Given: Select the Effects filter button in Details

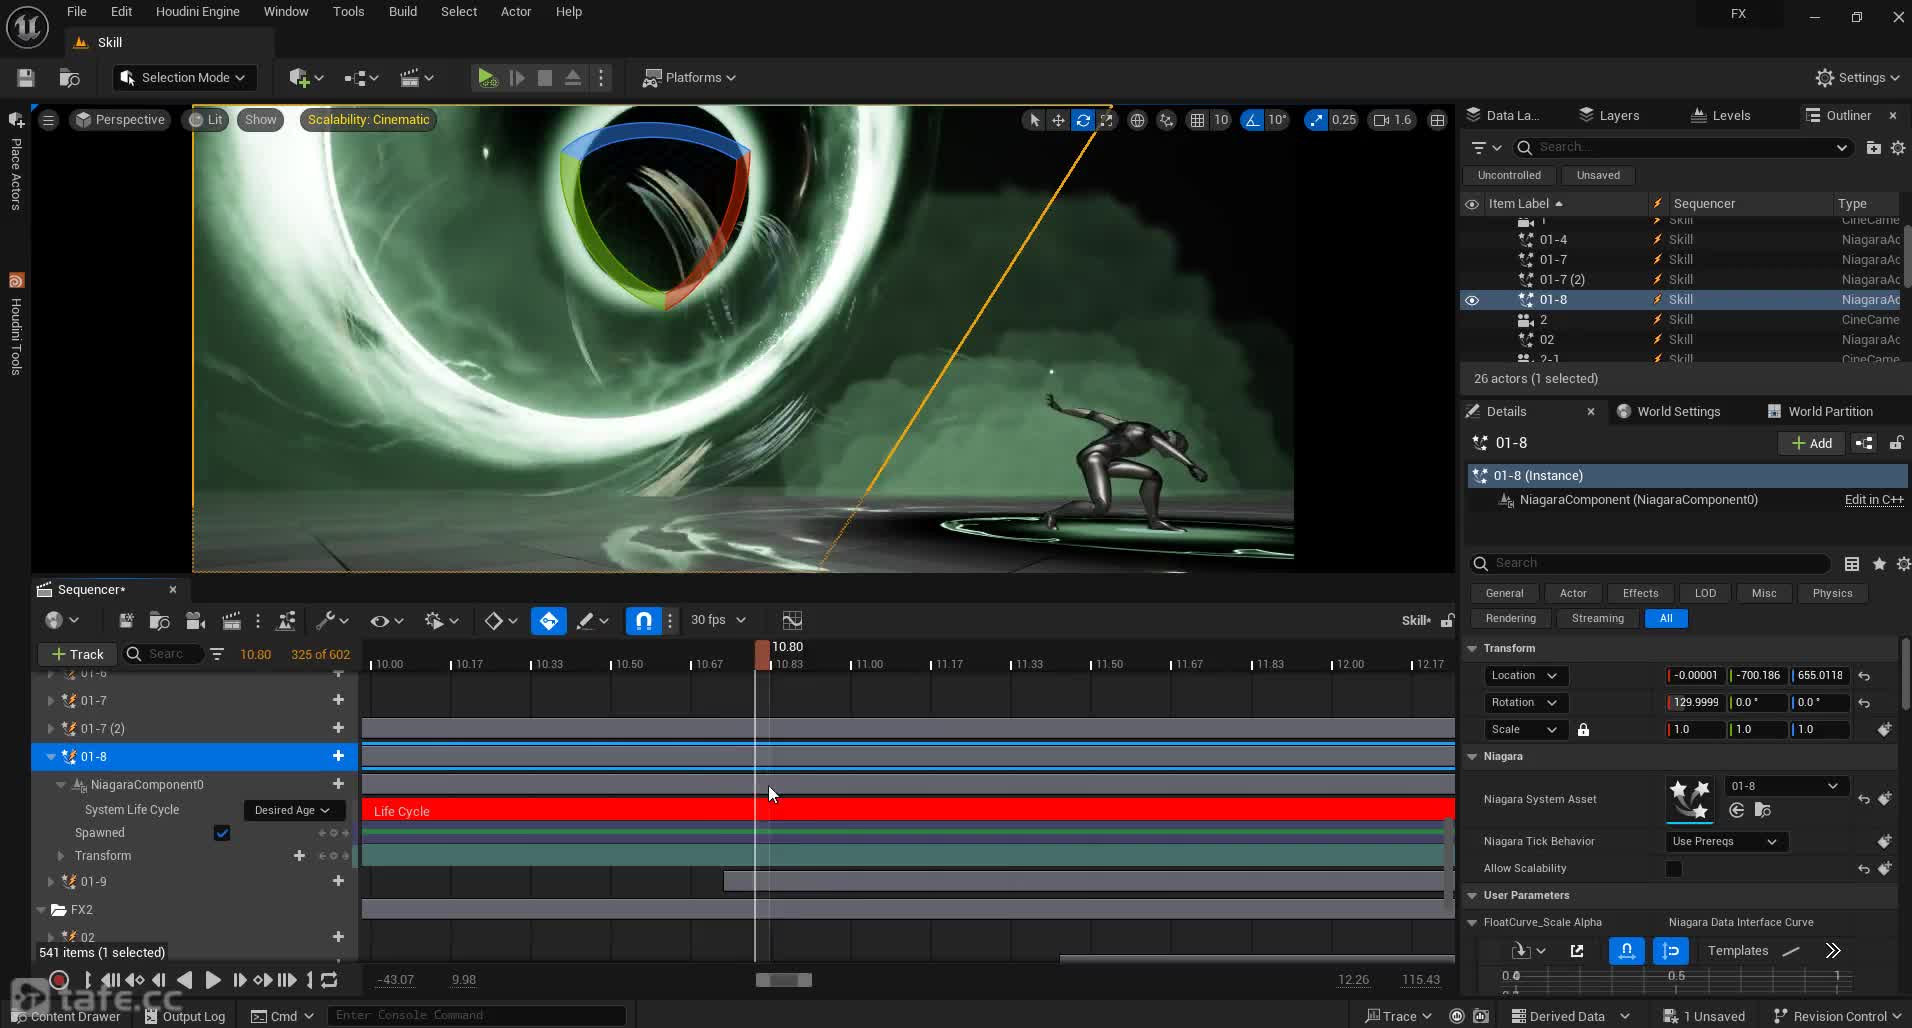Looking at the screenshot, I should (x=1640, y=594).
